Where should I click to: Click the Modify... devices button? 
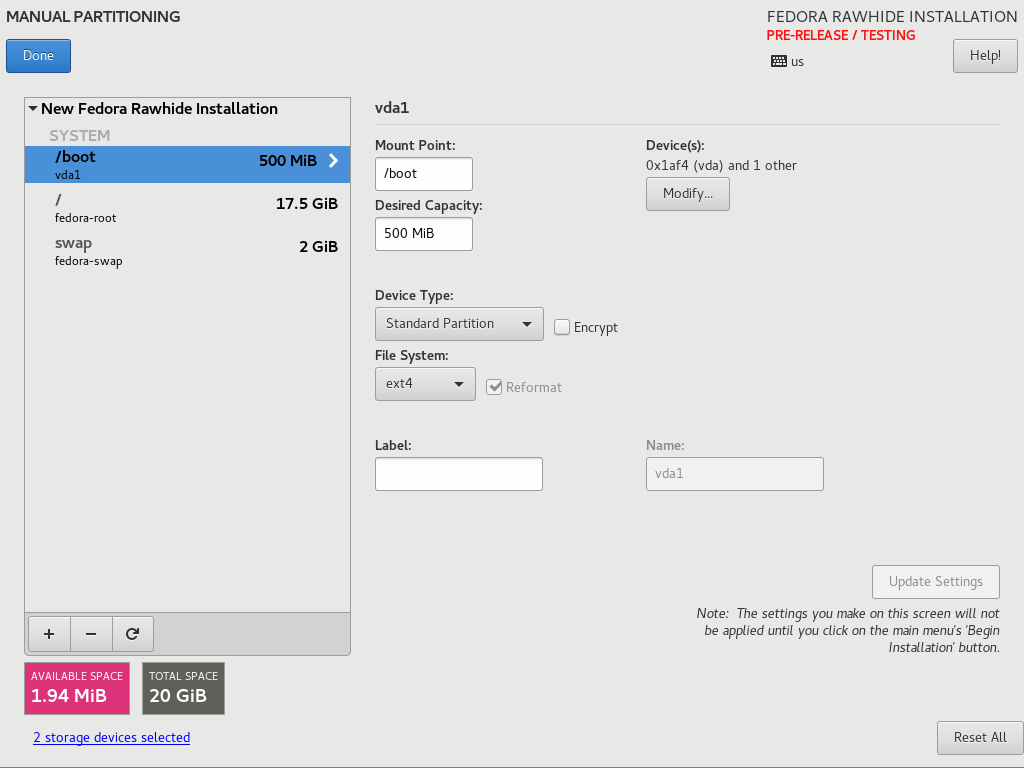688,194
